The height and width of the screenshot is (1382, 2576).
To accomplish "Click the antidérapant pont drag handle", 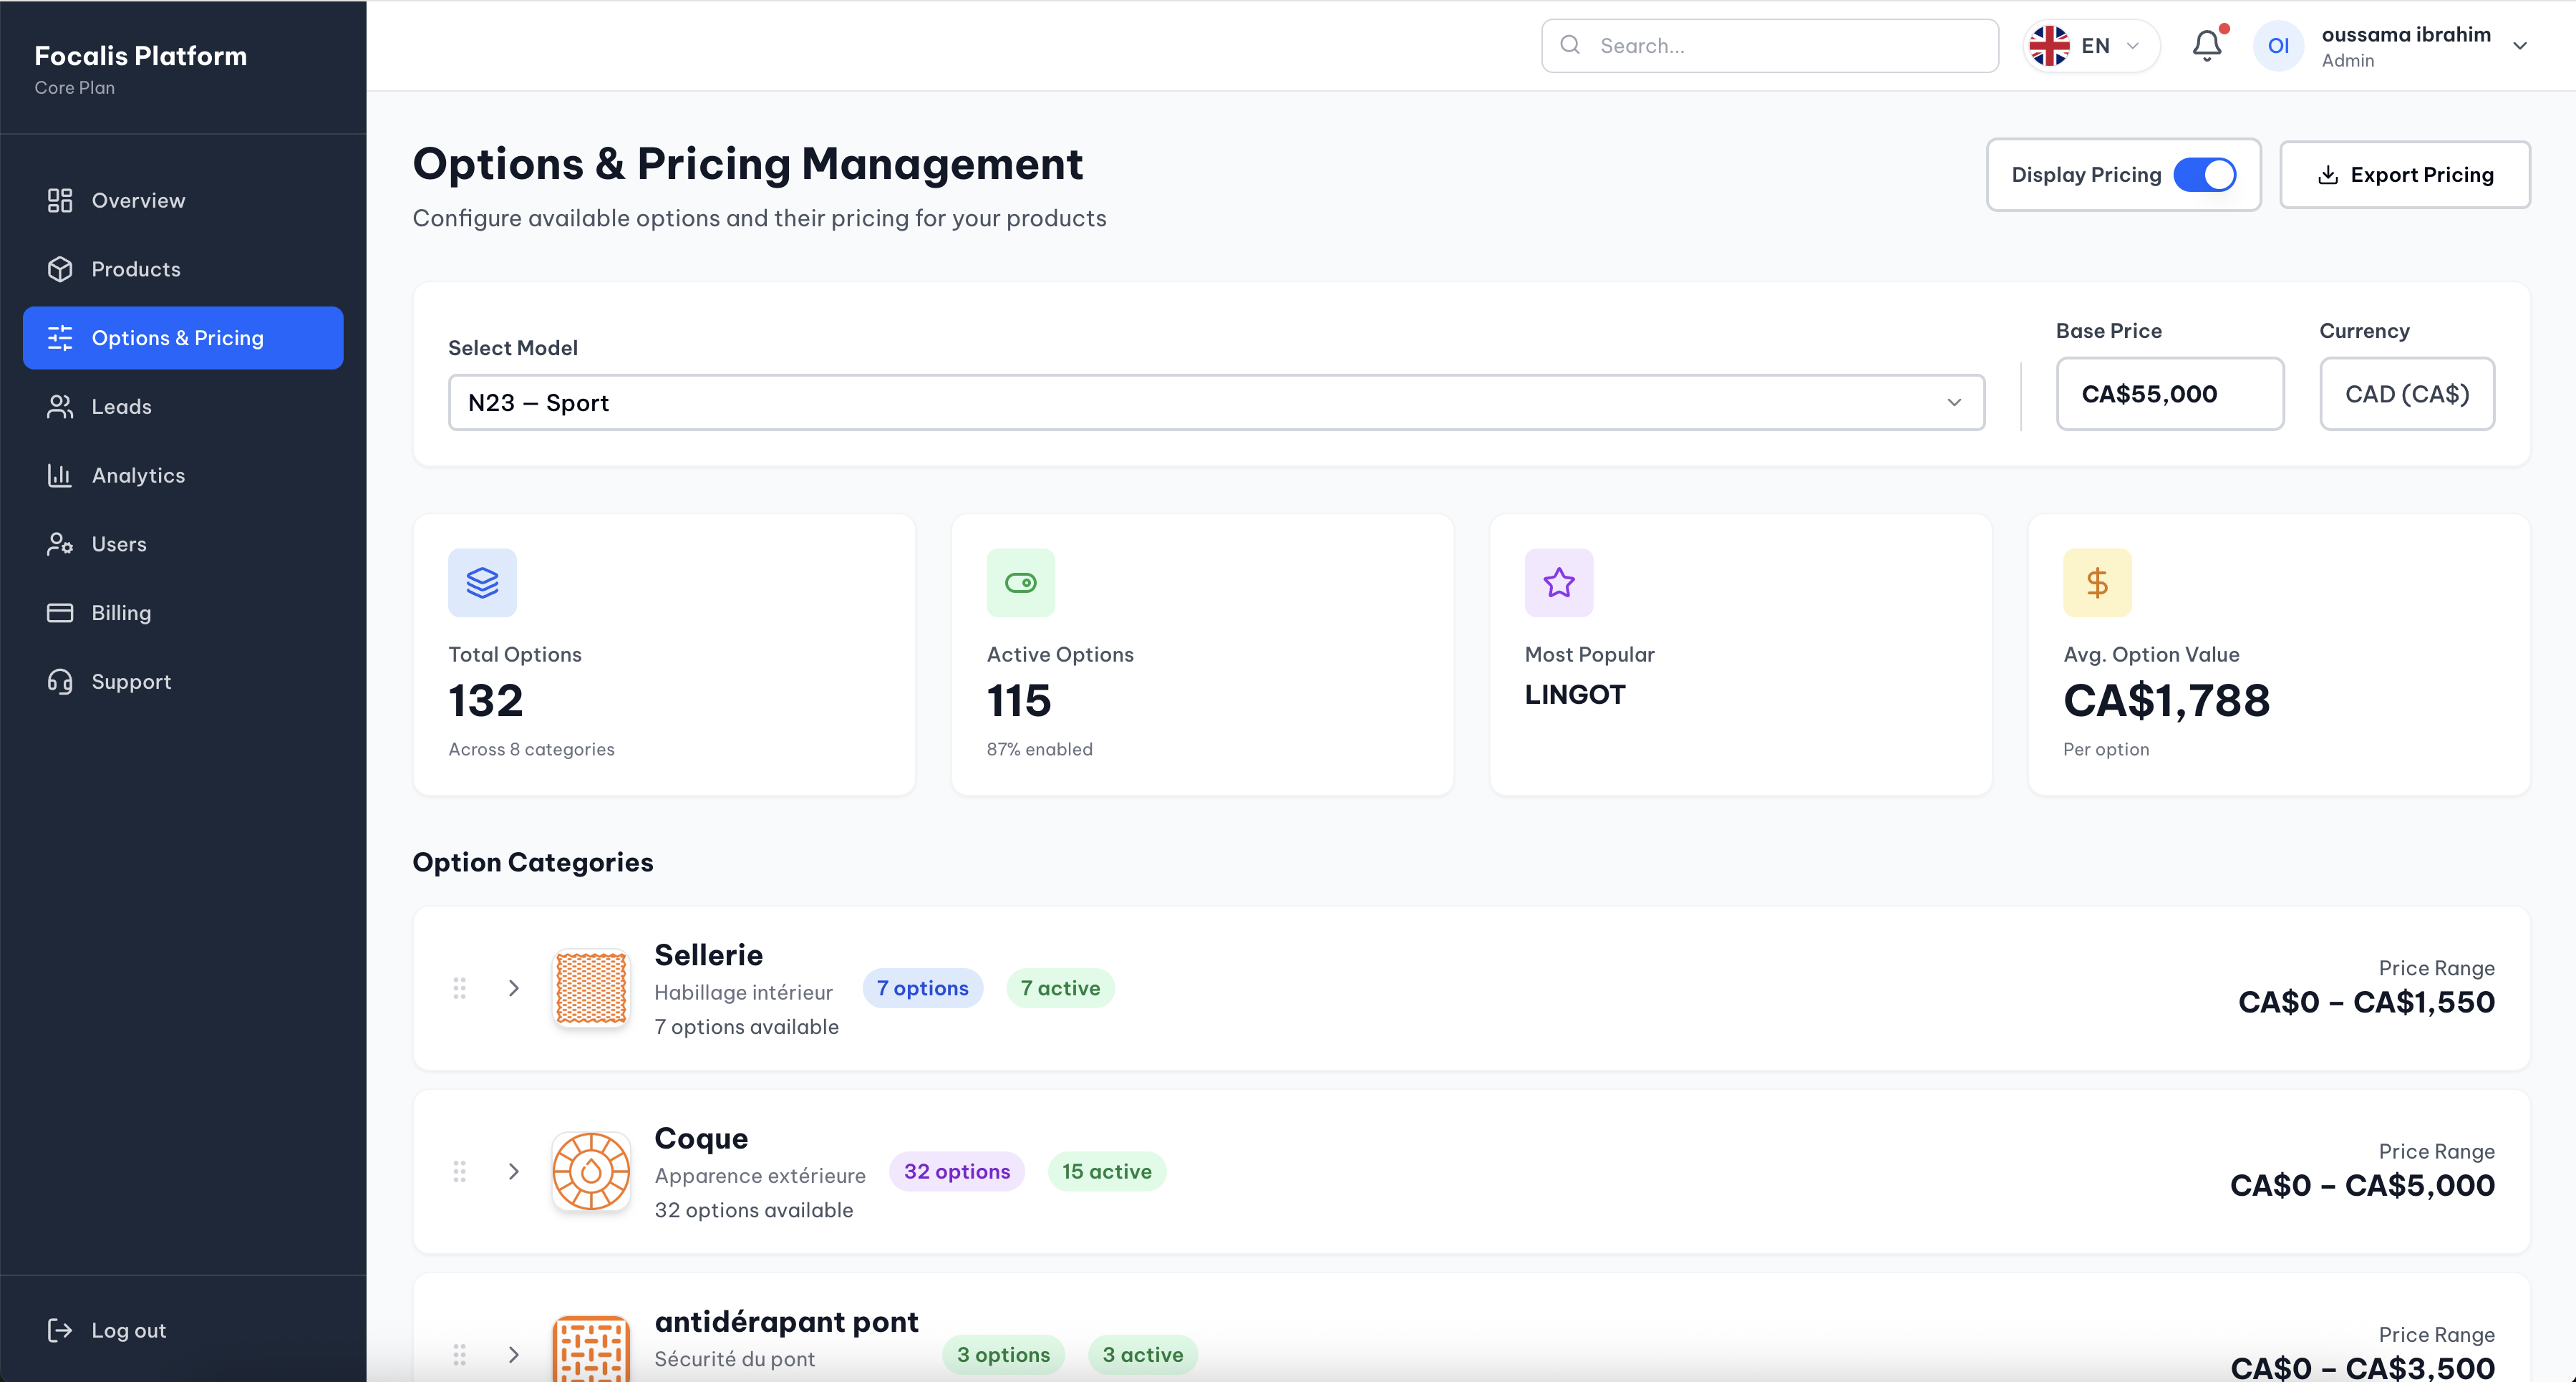I will pyautogui.click(x=459, y=1355).
